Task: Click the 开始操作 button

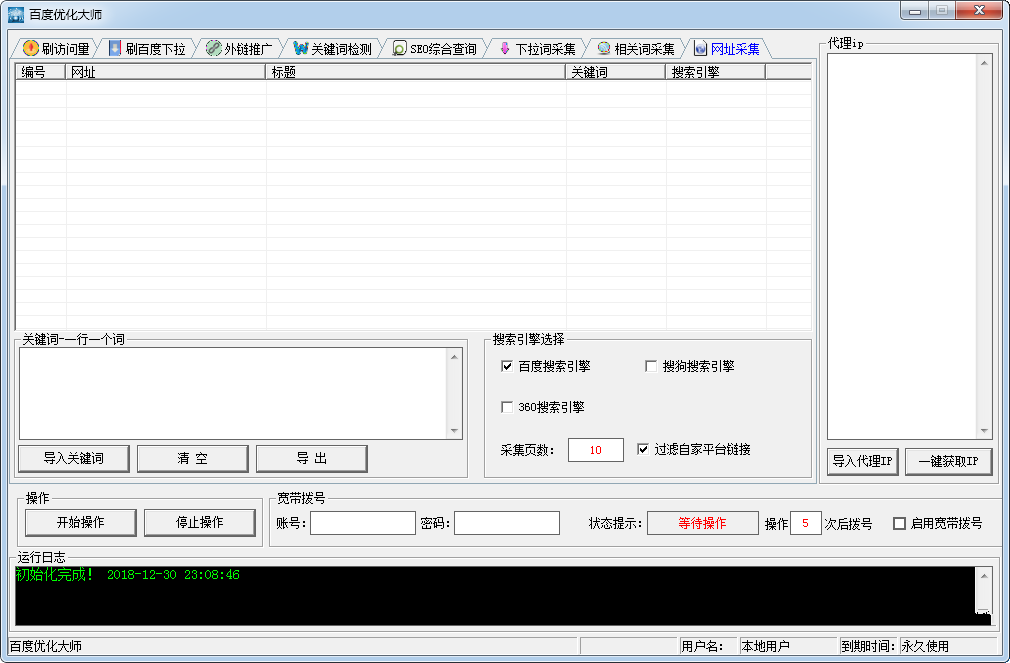Action: click(81, 523)
